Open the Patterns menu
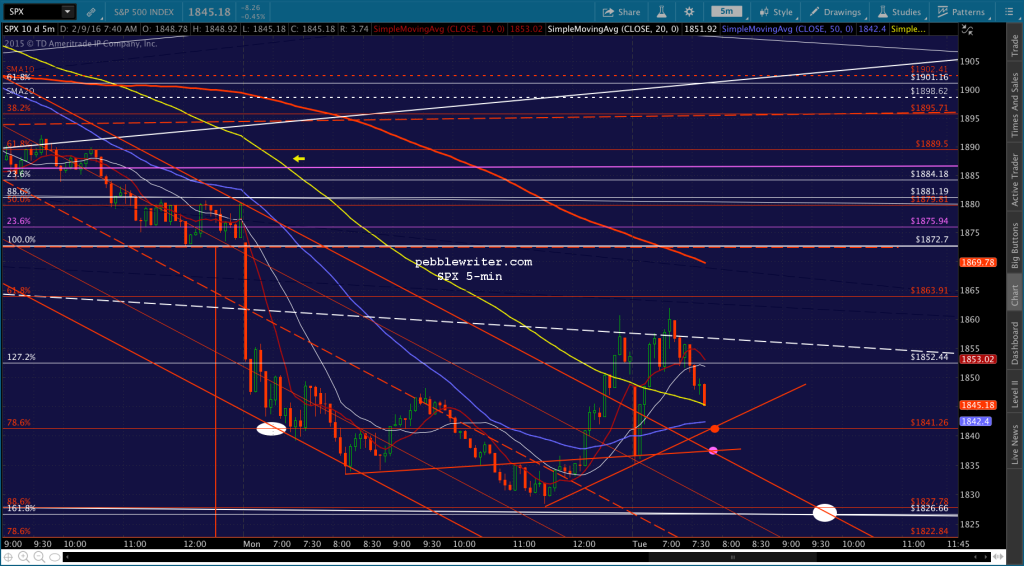The width and height of the screenshot is (1024, 566). click(961, 12)
